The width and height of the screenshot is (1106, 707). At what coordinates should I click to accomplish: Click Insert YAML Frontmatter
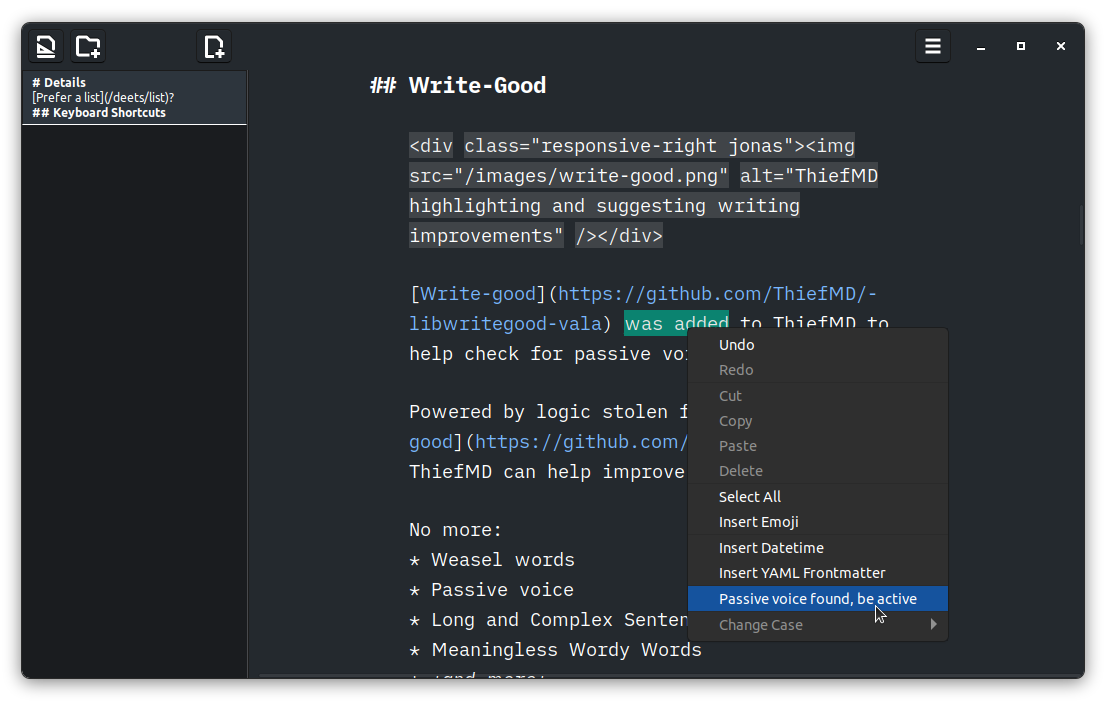point(802,572)
